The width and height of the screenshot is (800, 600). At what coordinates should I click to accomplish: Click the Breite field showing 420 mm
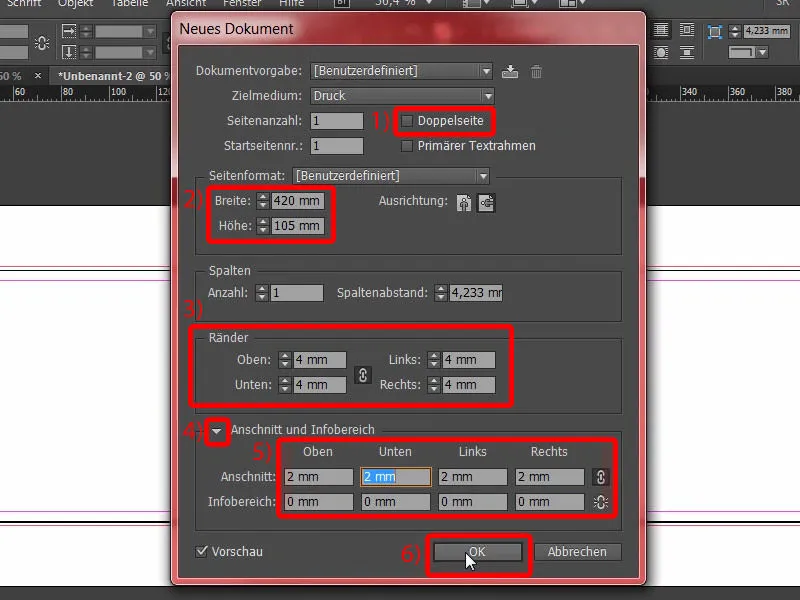pyautogui.click(x=297, y=201)
